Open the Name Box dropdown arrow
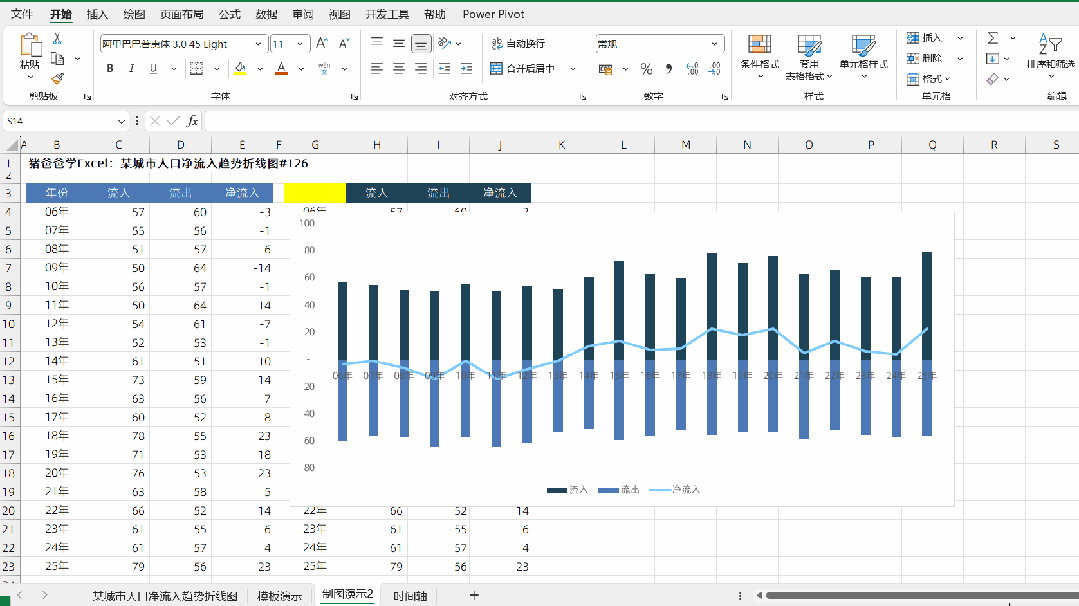The height and width of the screenshot is (606, 1079). [121, 121]
